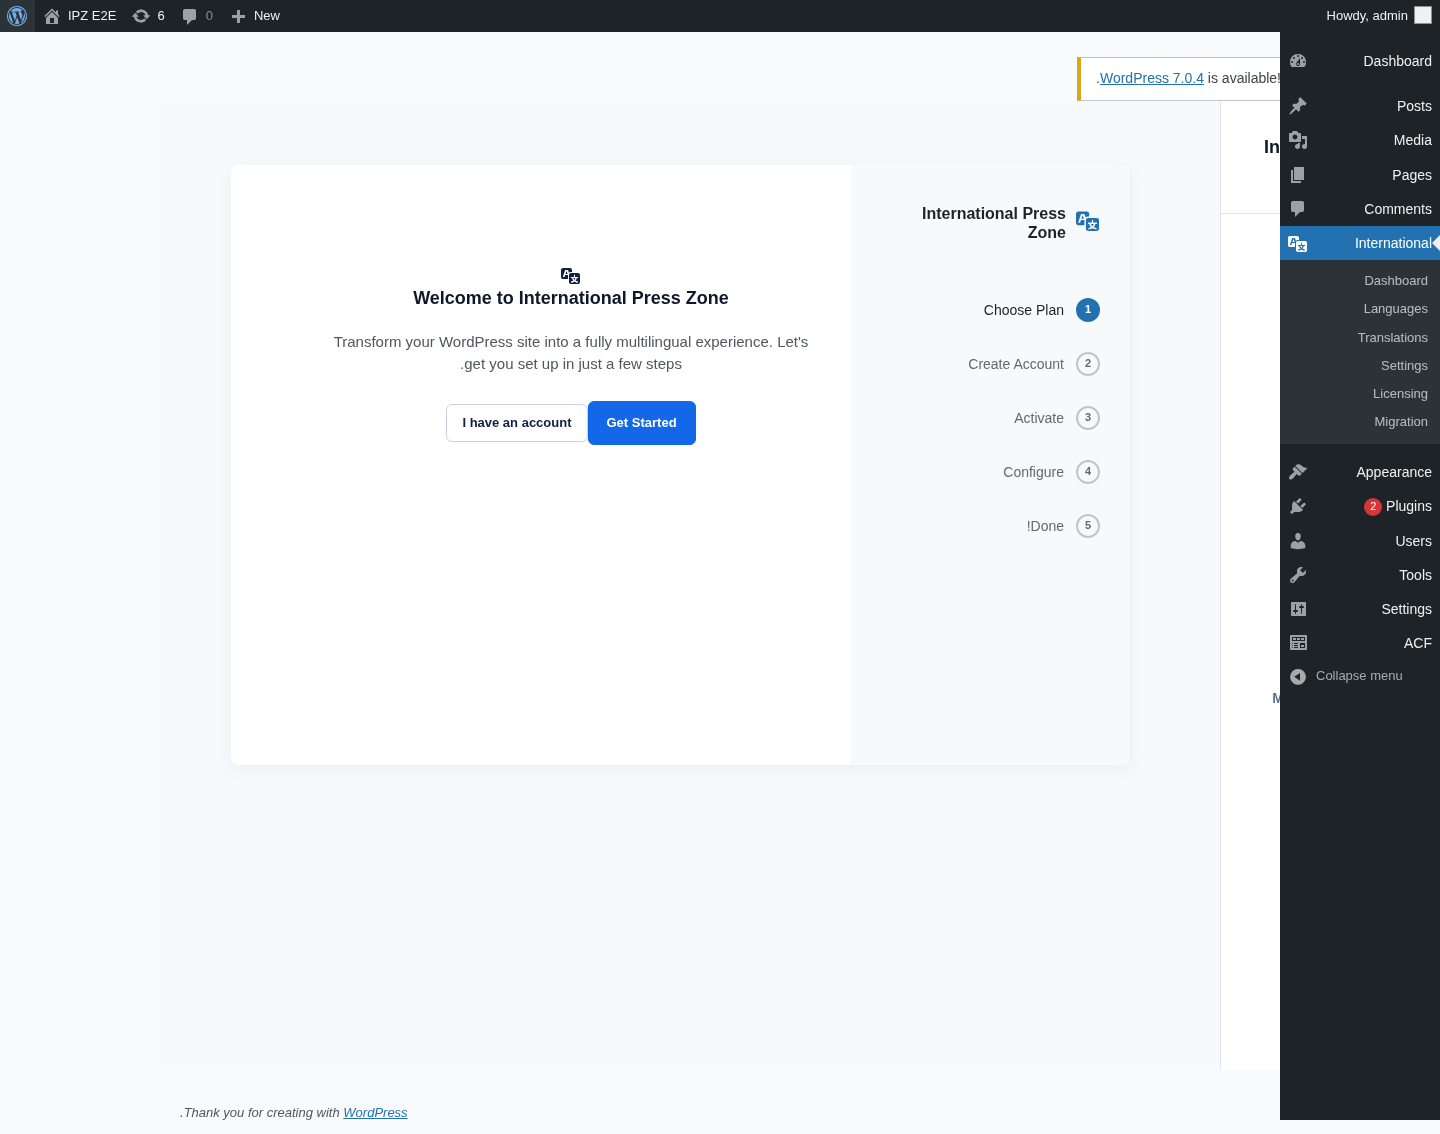Click the Welcome to International Press Zone heading
1440x1134 pixels.
[x=571, y=298]
